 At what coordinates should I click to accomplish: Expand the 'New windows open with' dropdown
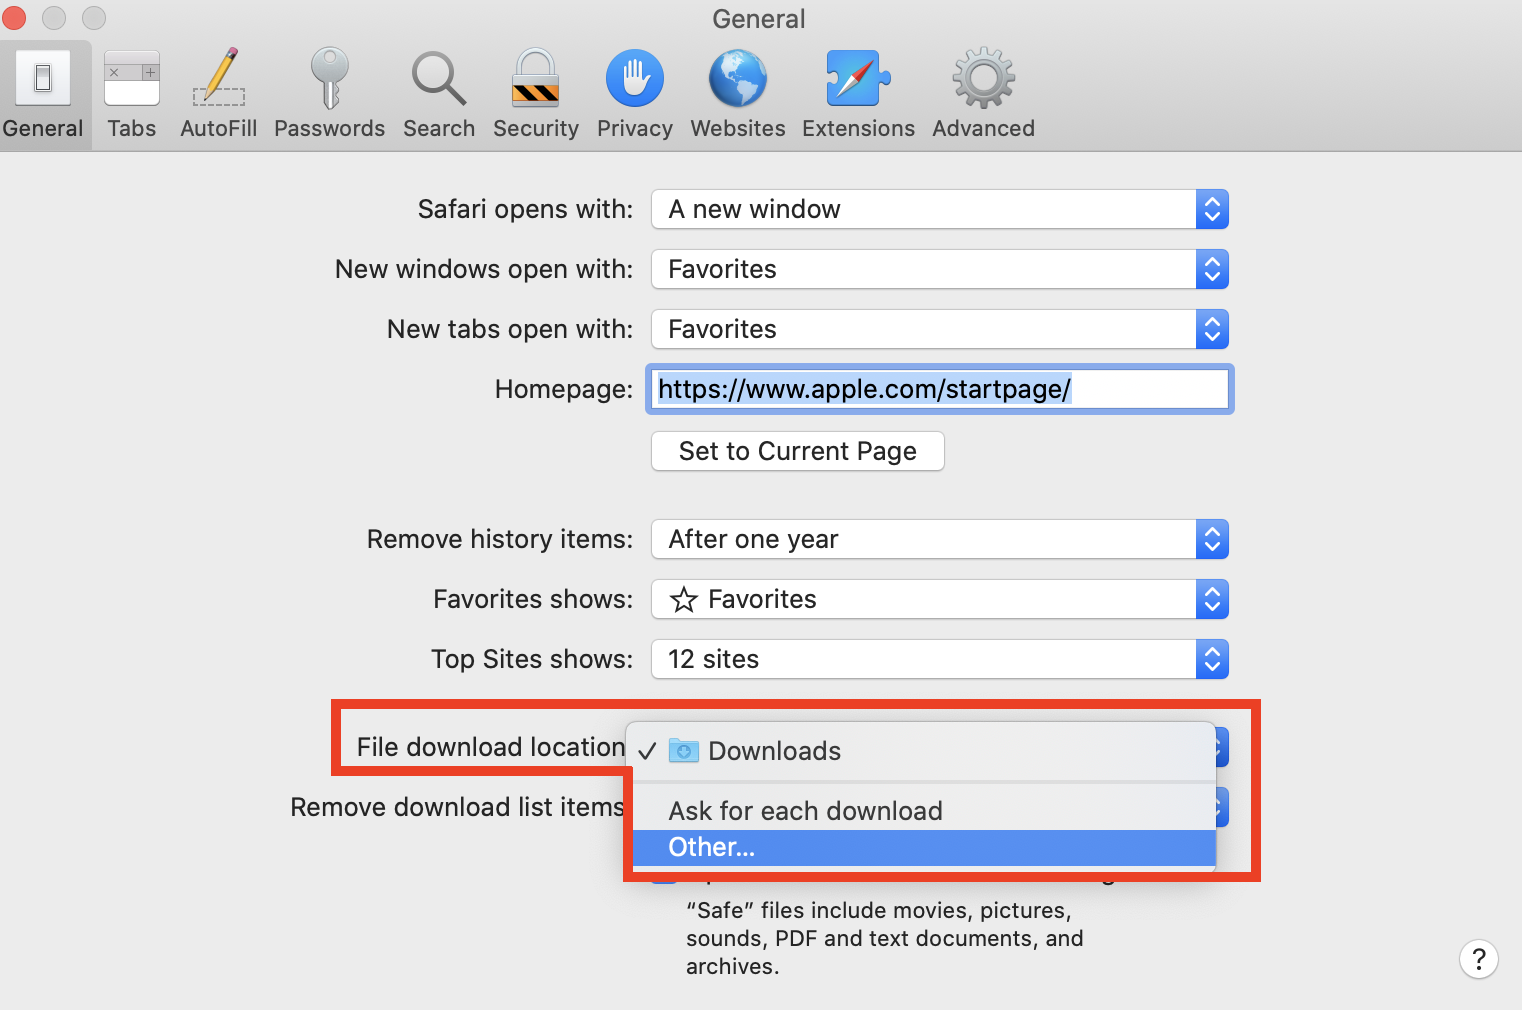940,269
